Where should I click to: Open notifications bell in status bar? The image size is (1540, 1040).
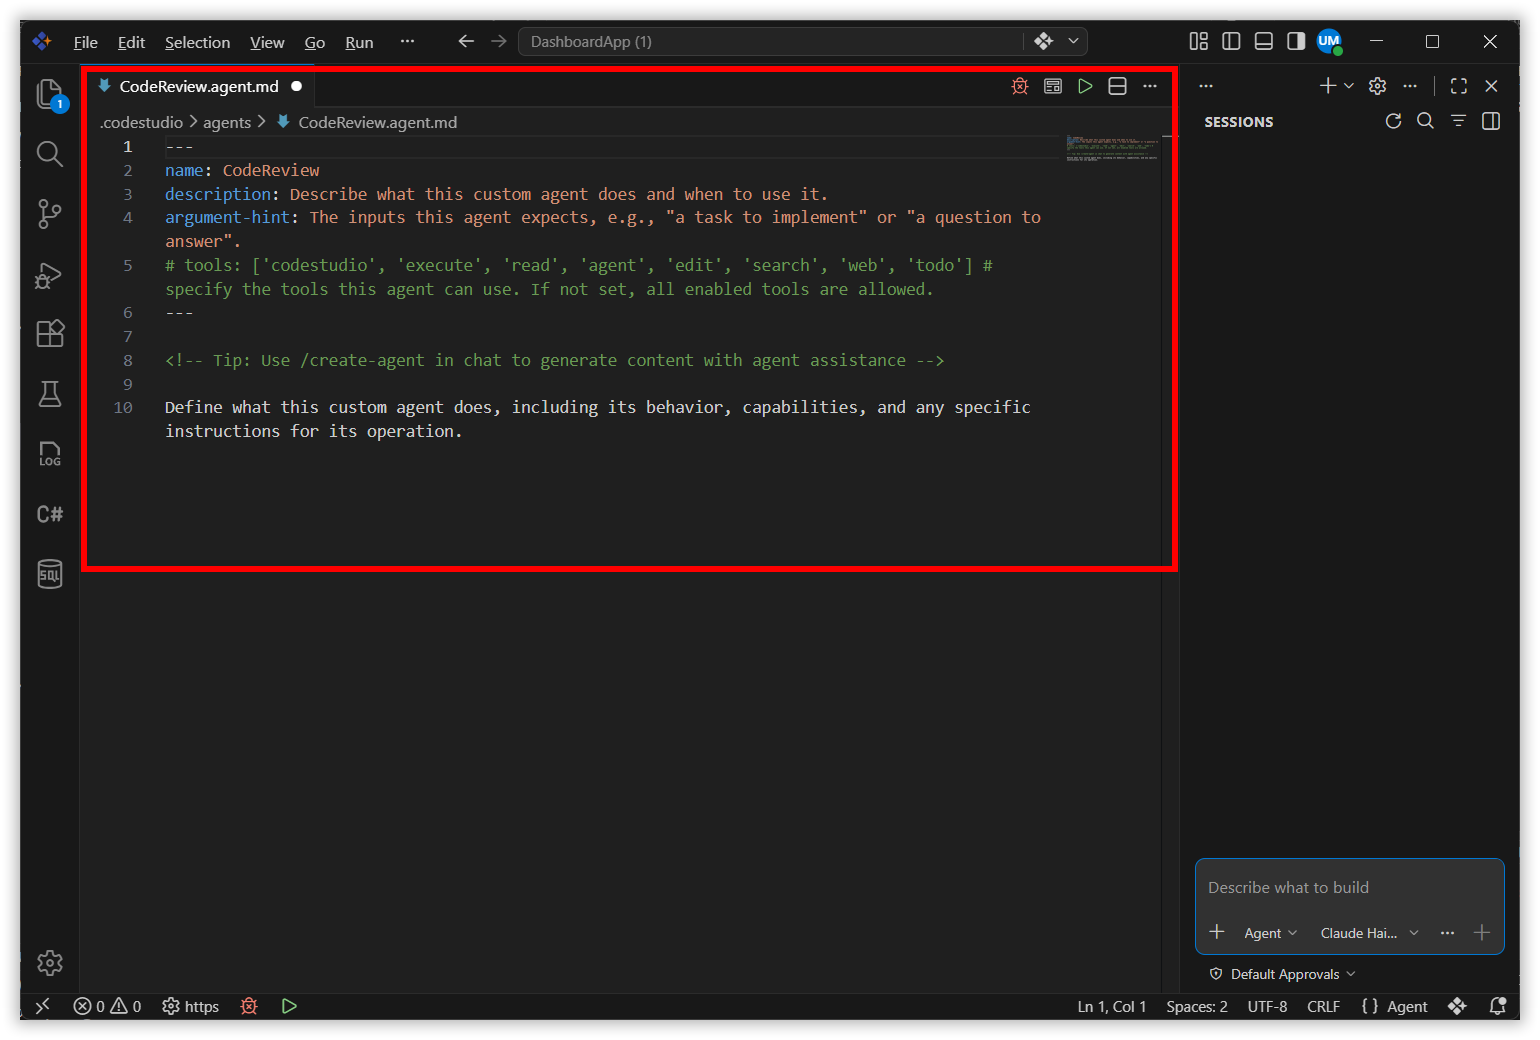point(1498,1006)
